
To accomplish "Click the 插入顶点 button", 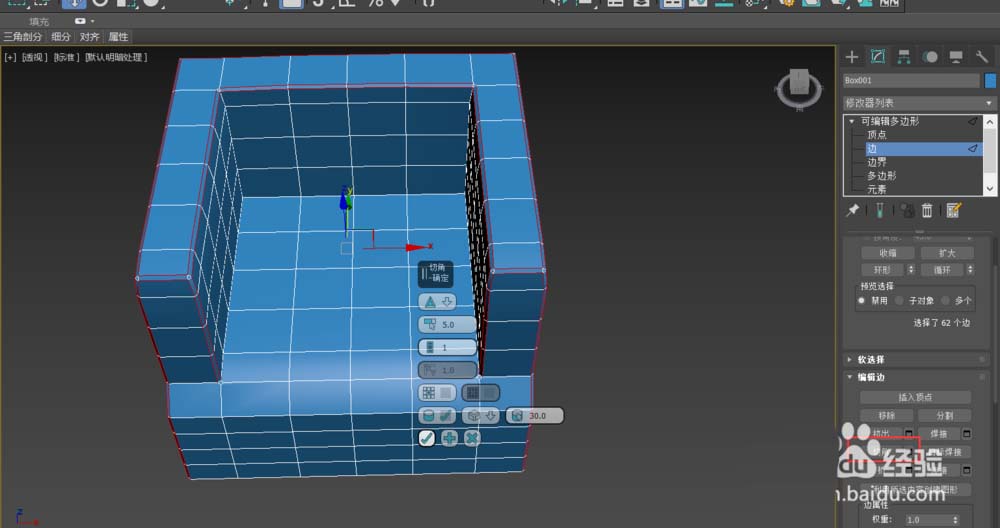I will pyautogui.click(x=914, y=397).
